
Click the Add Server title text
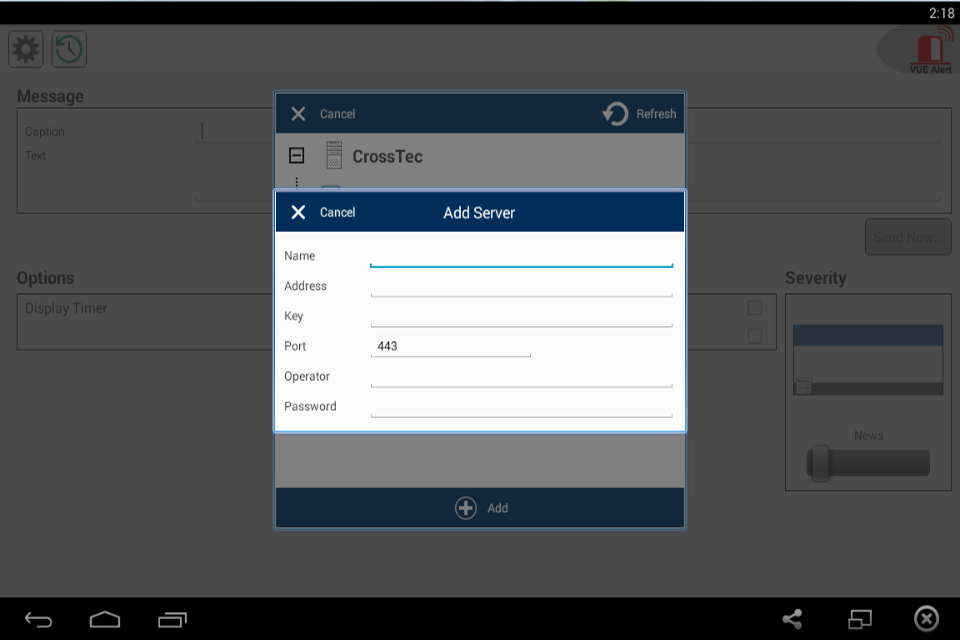click(x=479, y=213)
